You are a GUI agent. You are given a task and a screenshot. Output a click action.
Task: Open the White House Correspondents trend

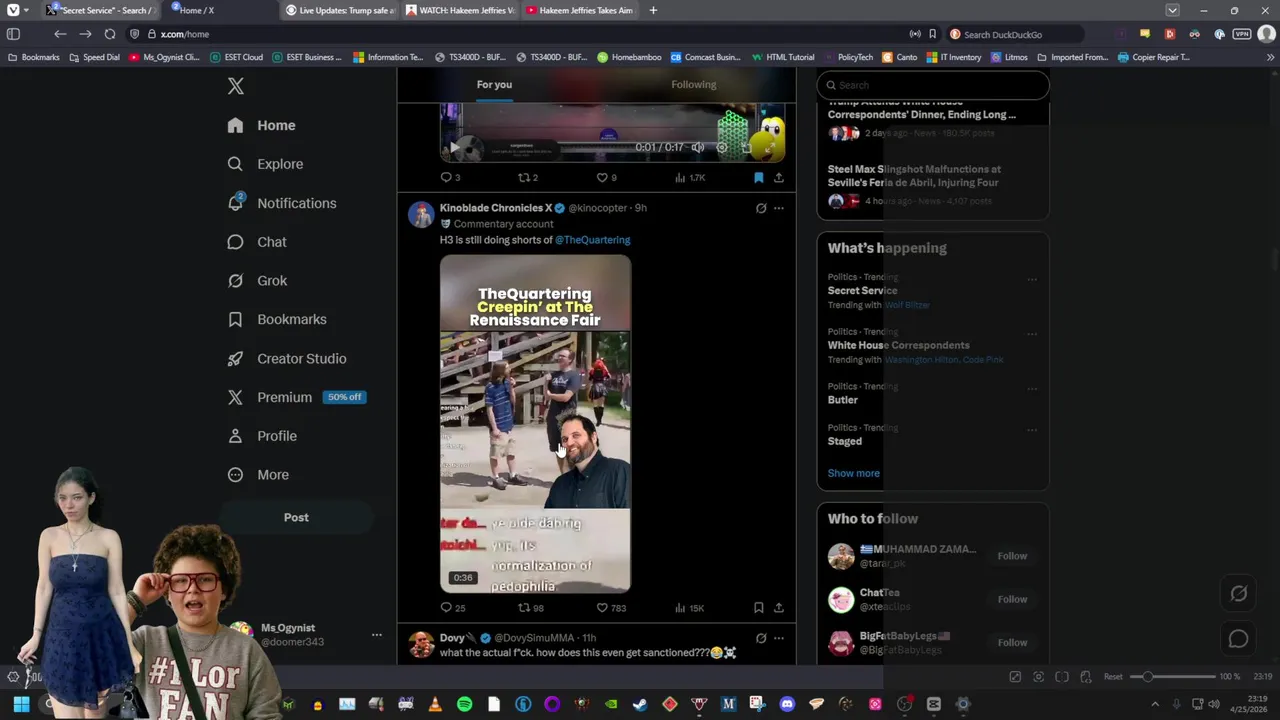[898, 345]
